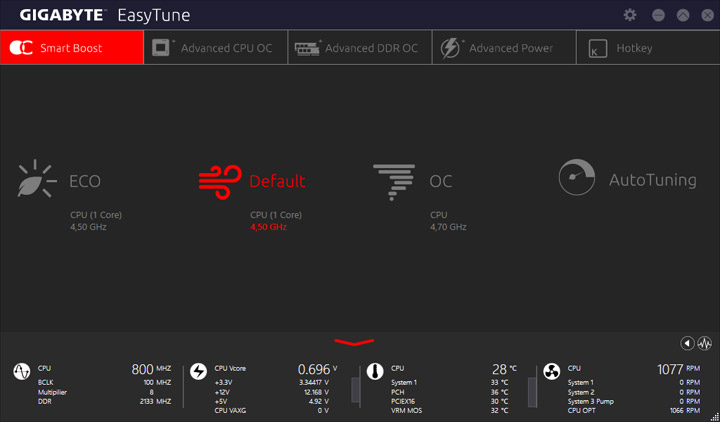The width and height of the screenshot is (720, 422).
Task: Click the temperature panel scrollbar
Action: [x=532, y=392]
